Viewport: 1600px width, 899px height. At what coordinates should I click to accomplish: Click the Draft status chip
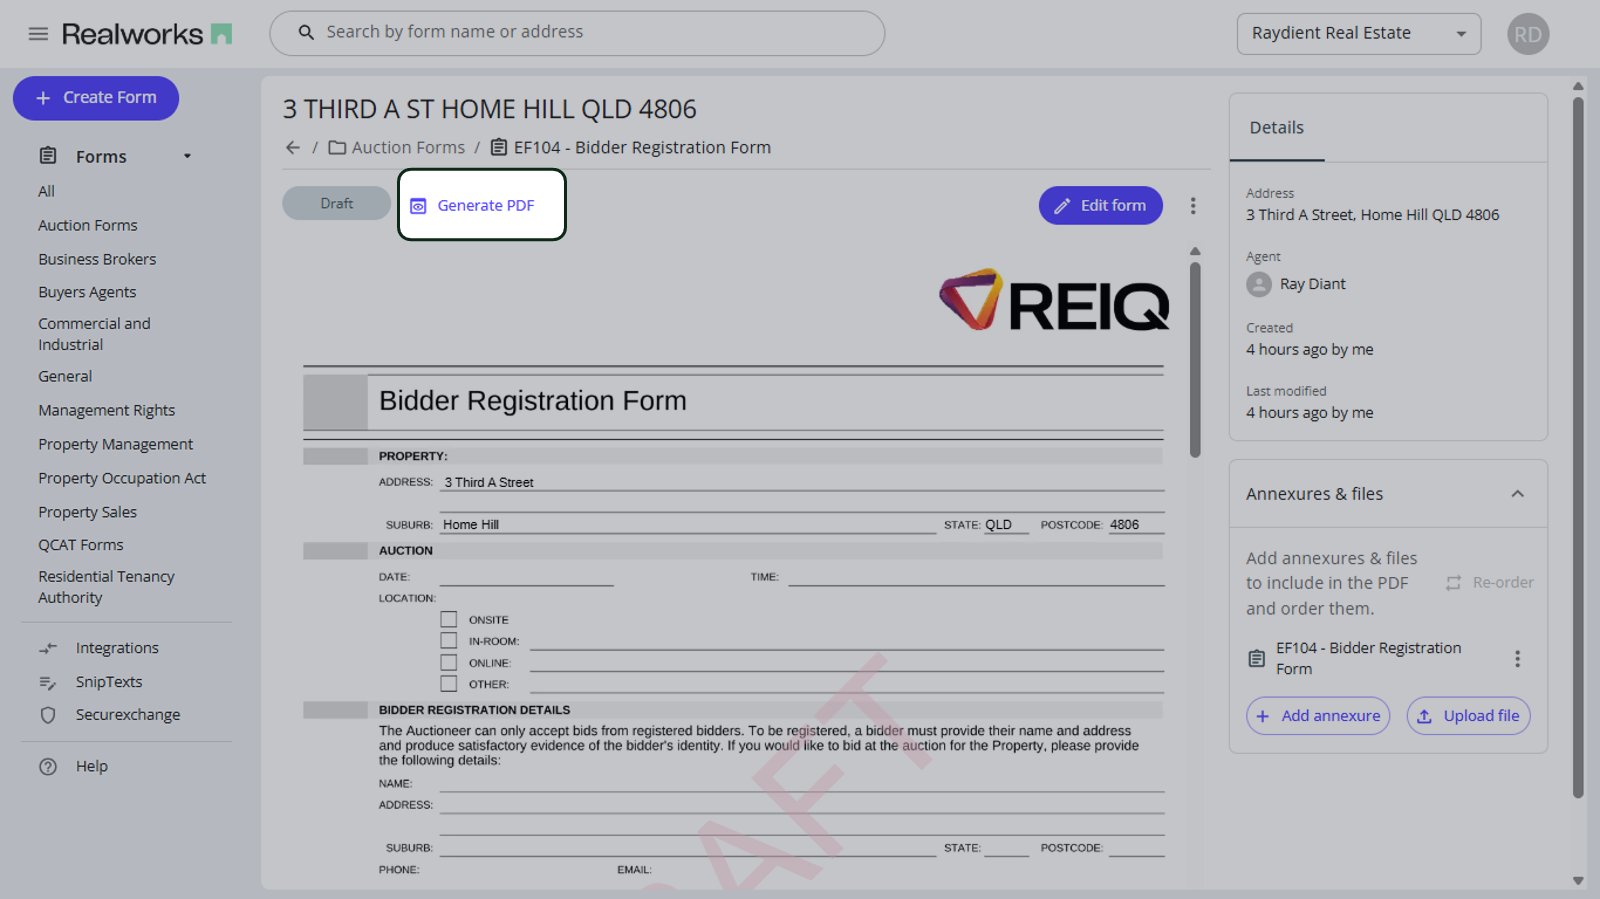point(337,204)
